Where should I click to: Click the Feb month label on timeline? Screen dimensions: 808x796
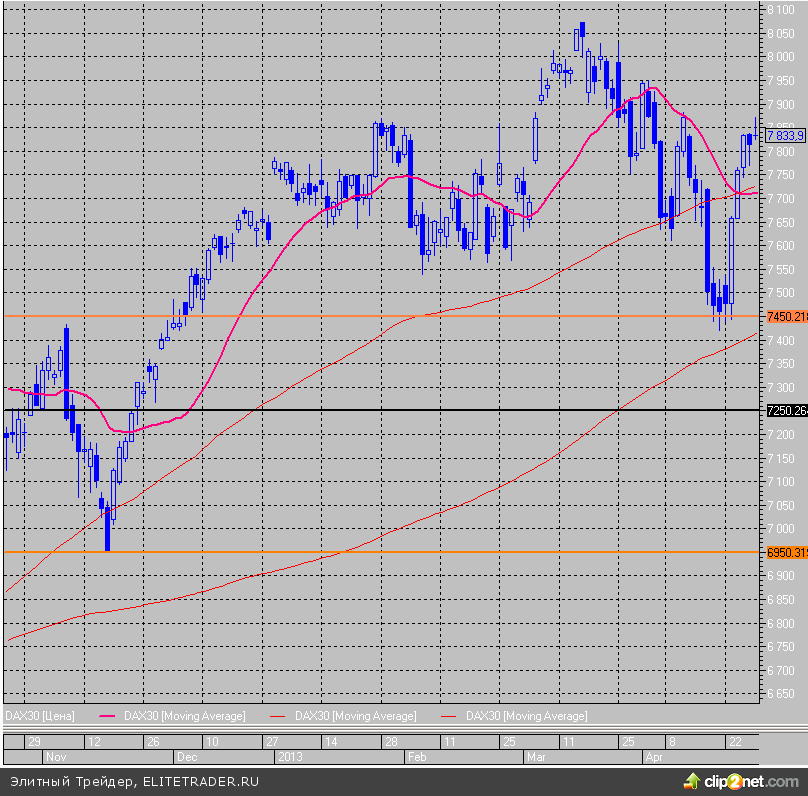point(417,757)
